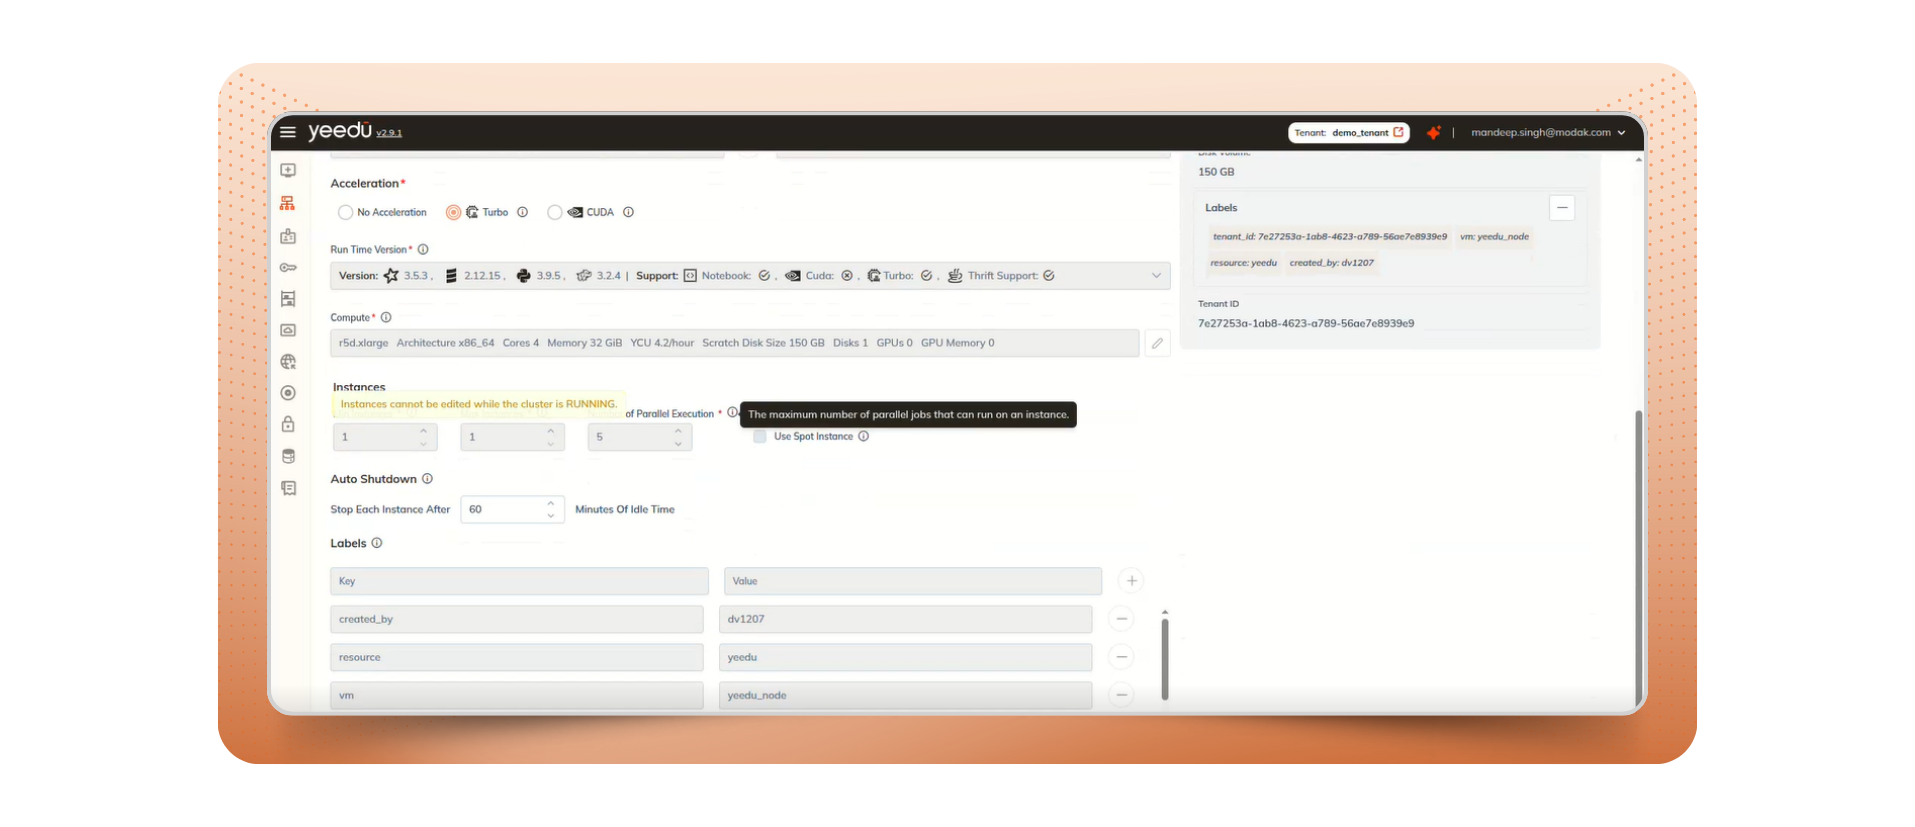This screenshot has height=827, width=1915.
Task: Click the Tenant ID value 7e27253a-1ab8
Action: click(x=1306, y=323)
